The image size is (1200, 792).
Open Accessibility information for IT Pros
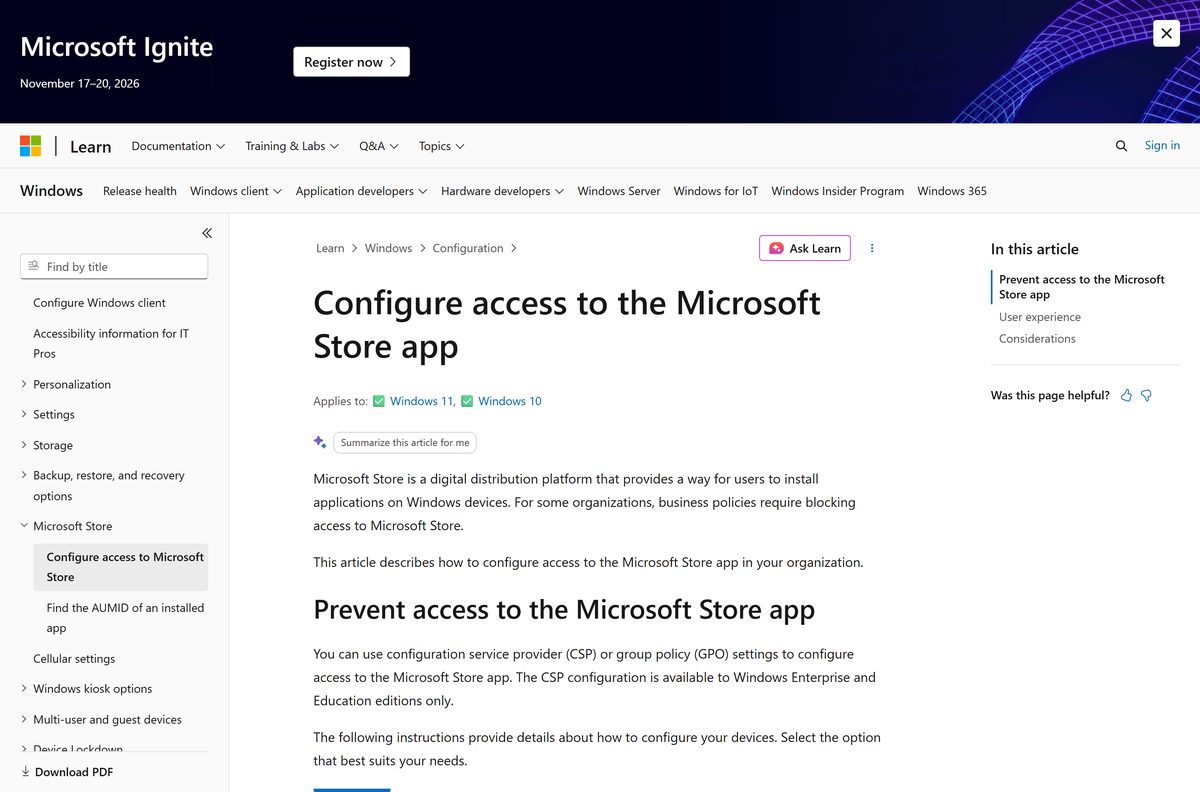click(x=111, y=343)
